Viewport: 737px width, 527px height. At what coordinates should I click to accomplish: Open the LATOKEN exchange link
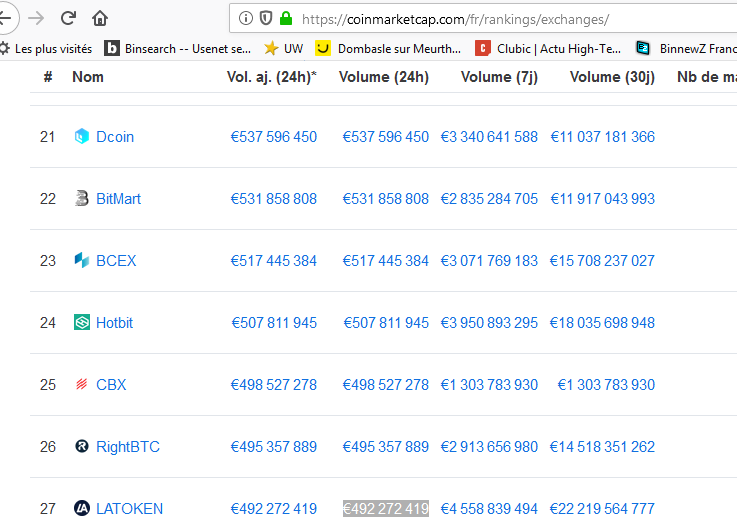(129, 509)
